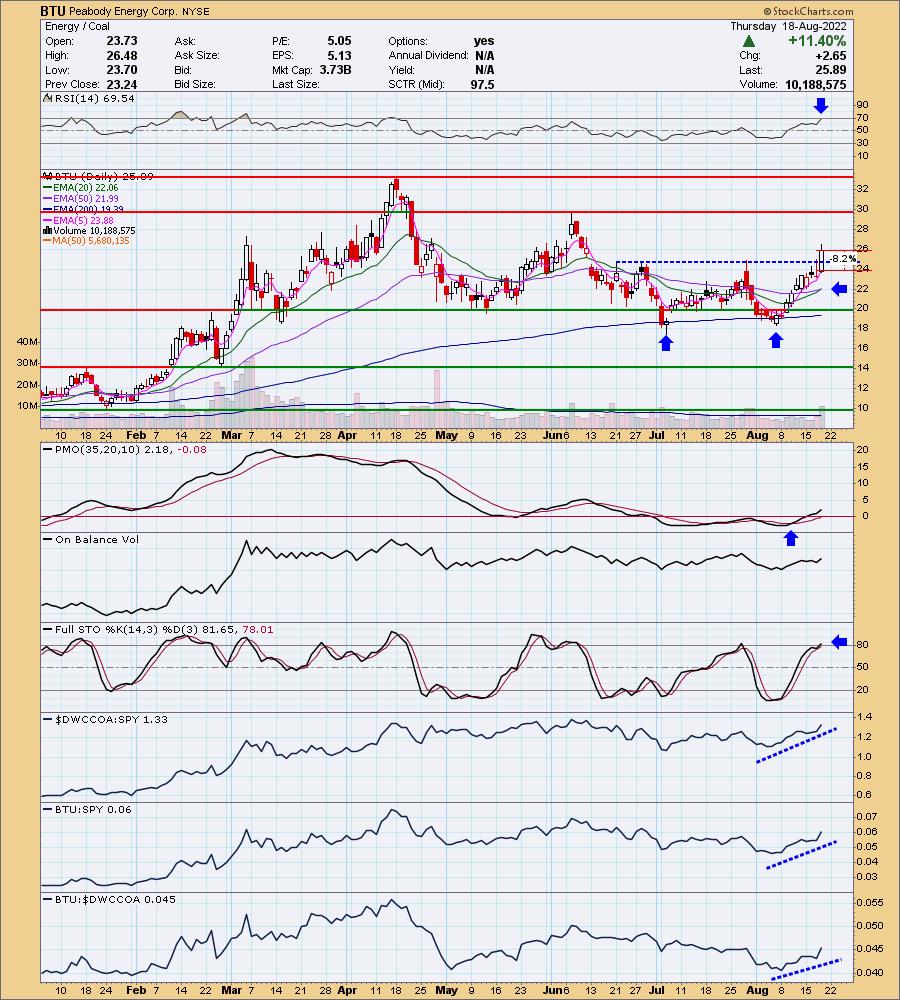
Task: Select the Prev Close value 23.24
Action: (x=121, y=84)
